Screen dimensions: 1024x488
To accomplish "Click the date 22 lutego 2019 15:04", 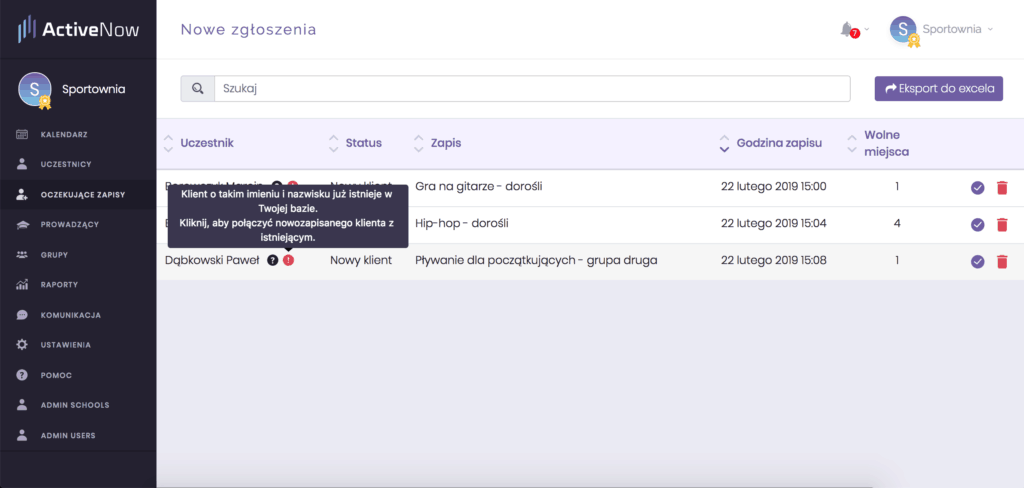I will (774, 223).
